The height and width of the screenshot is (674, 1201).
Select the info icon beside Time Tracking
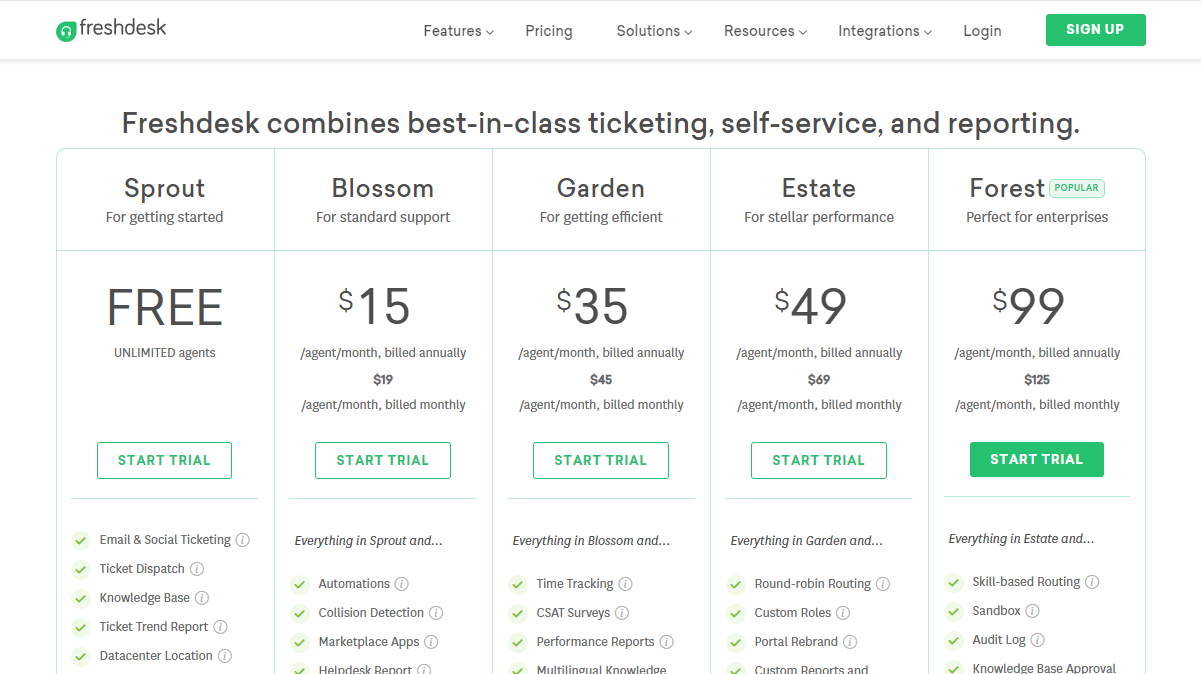point(625,583)
